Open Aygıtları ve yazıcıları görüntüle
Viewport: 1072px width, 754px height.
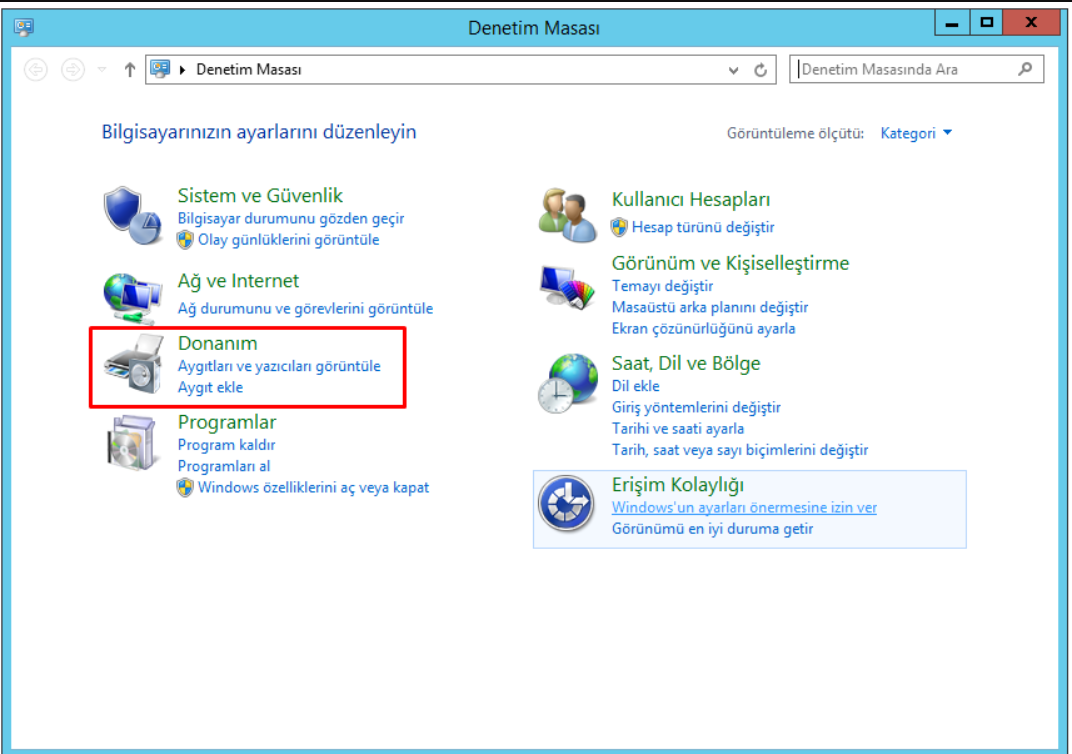click(x=279, y=367)
